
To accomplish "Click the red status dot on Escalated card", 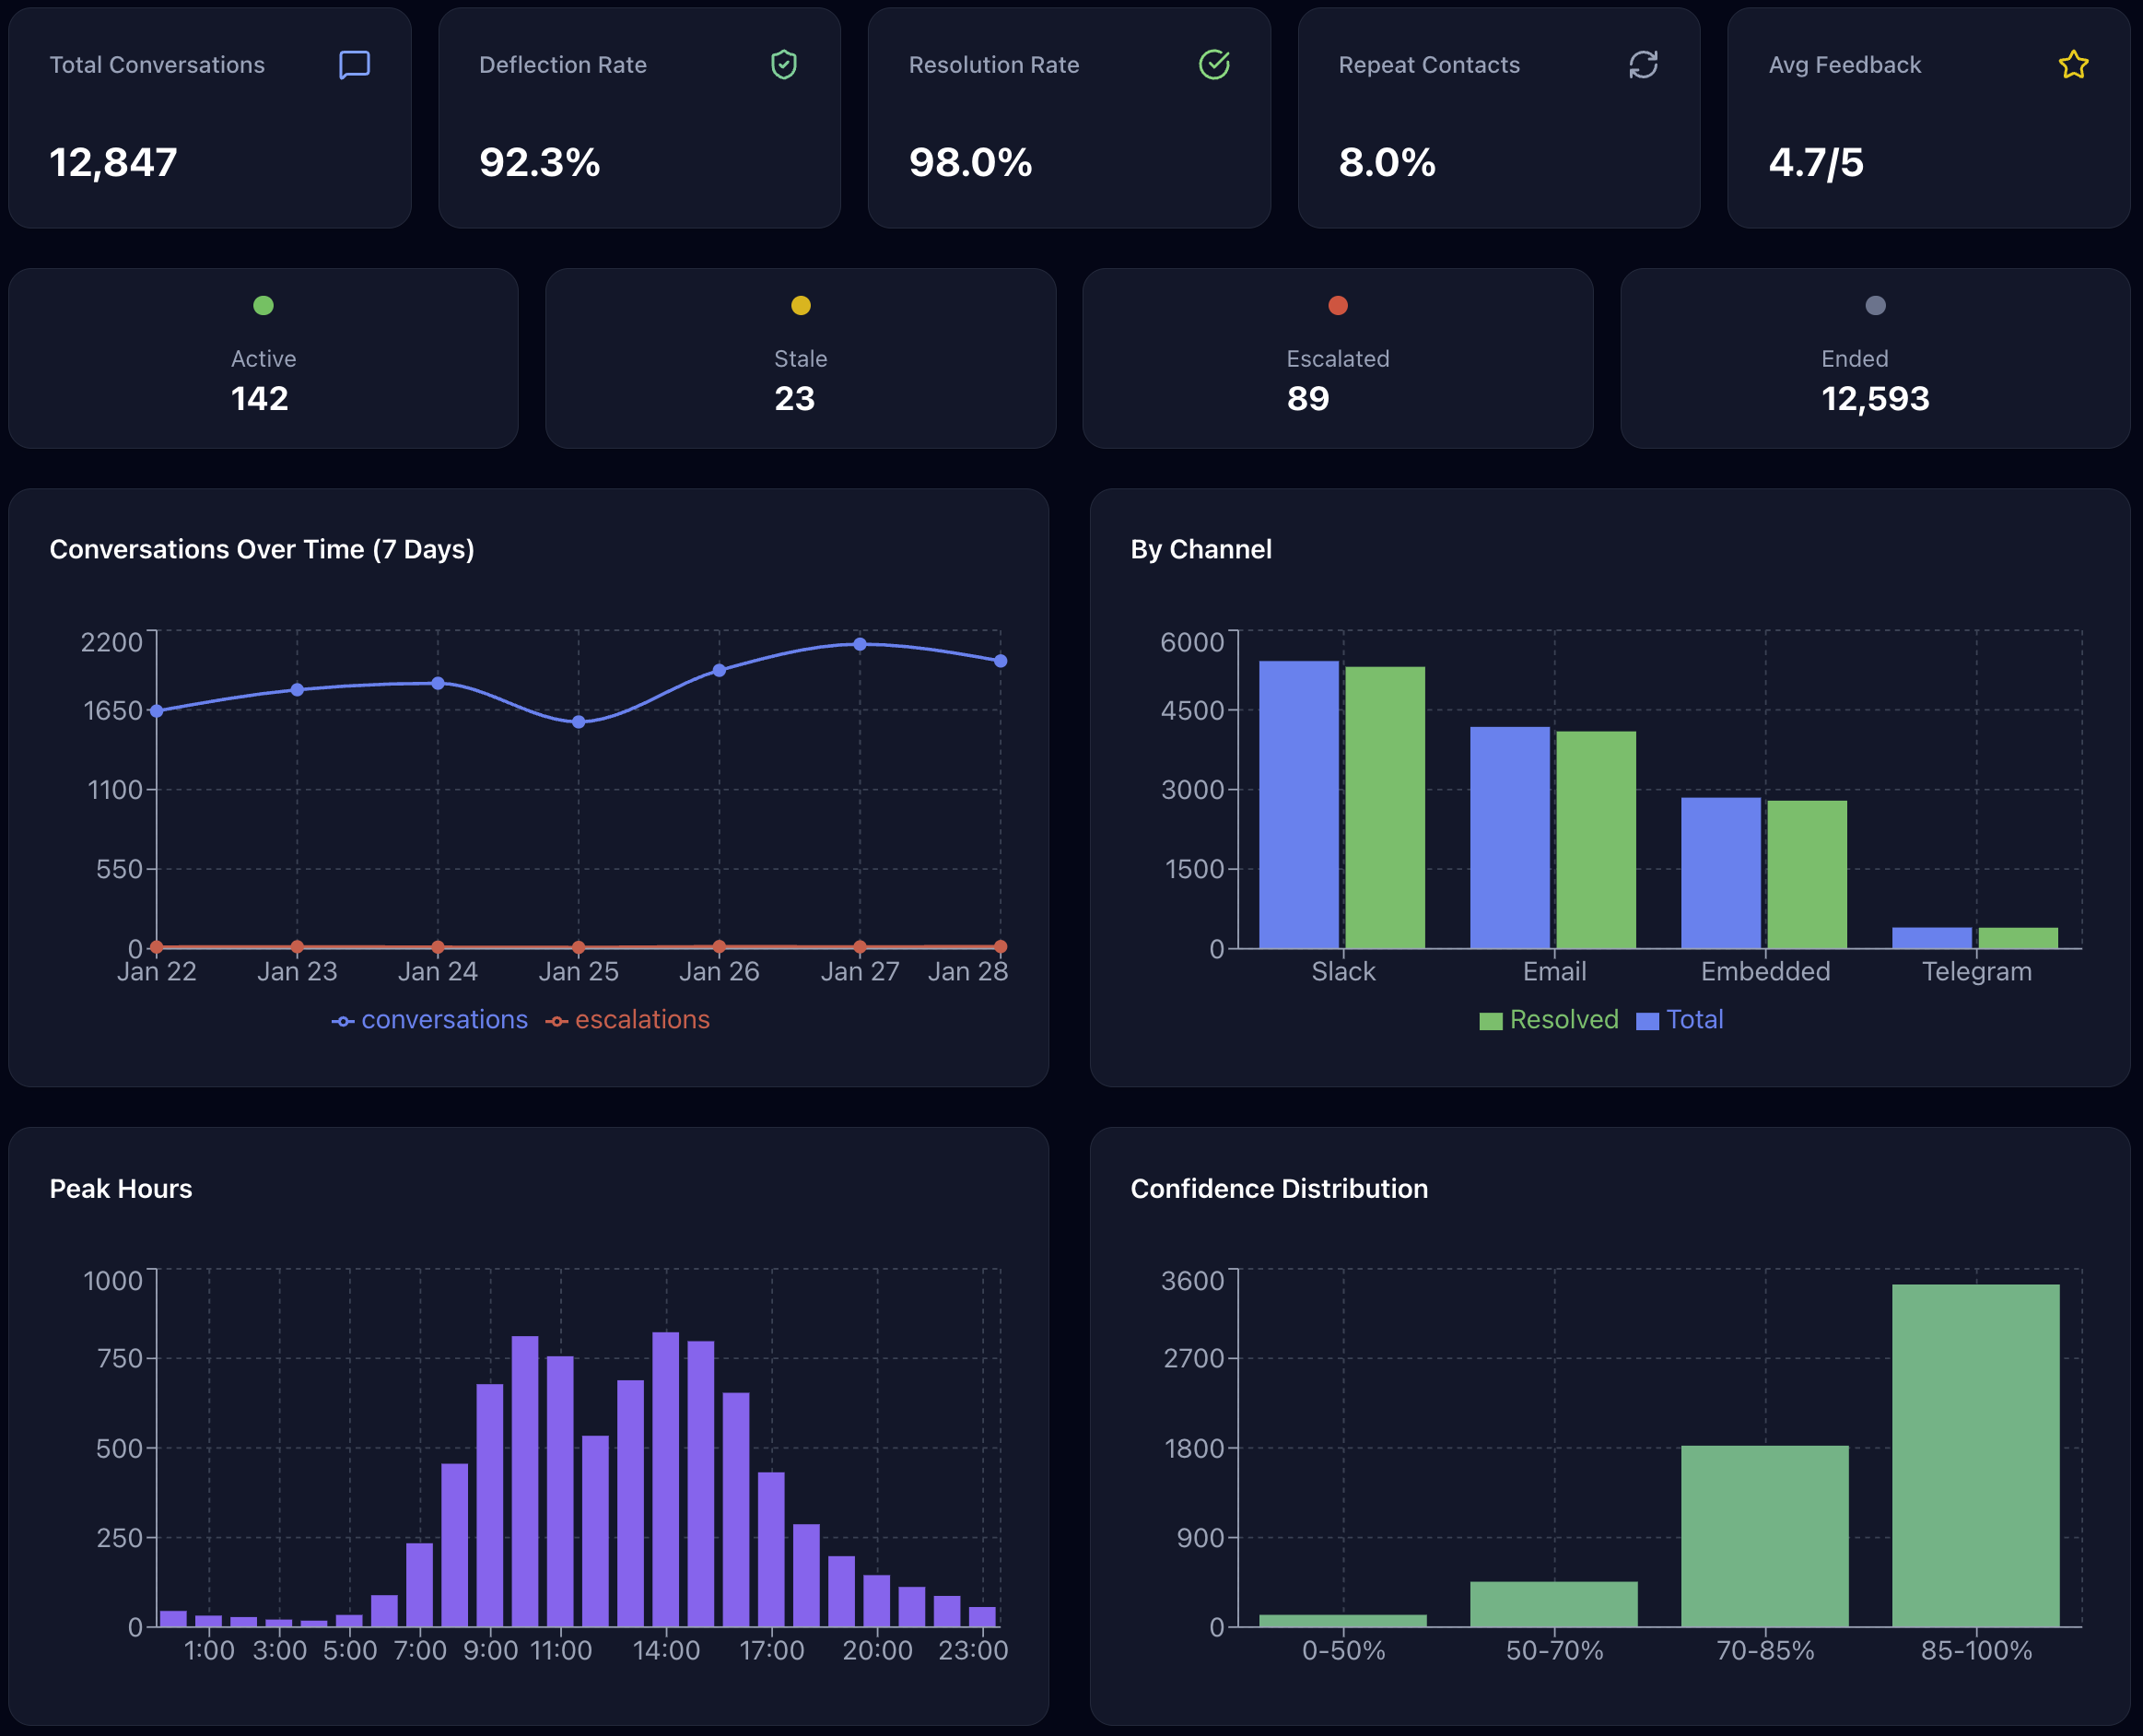I will (x=1338, y=306).
